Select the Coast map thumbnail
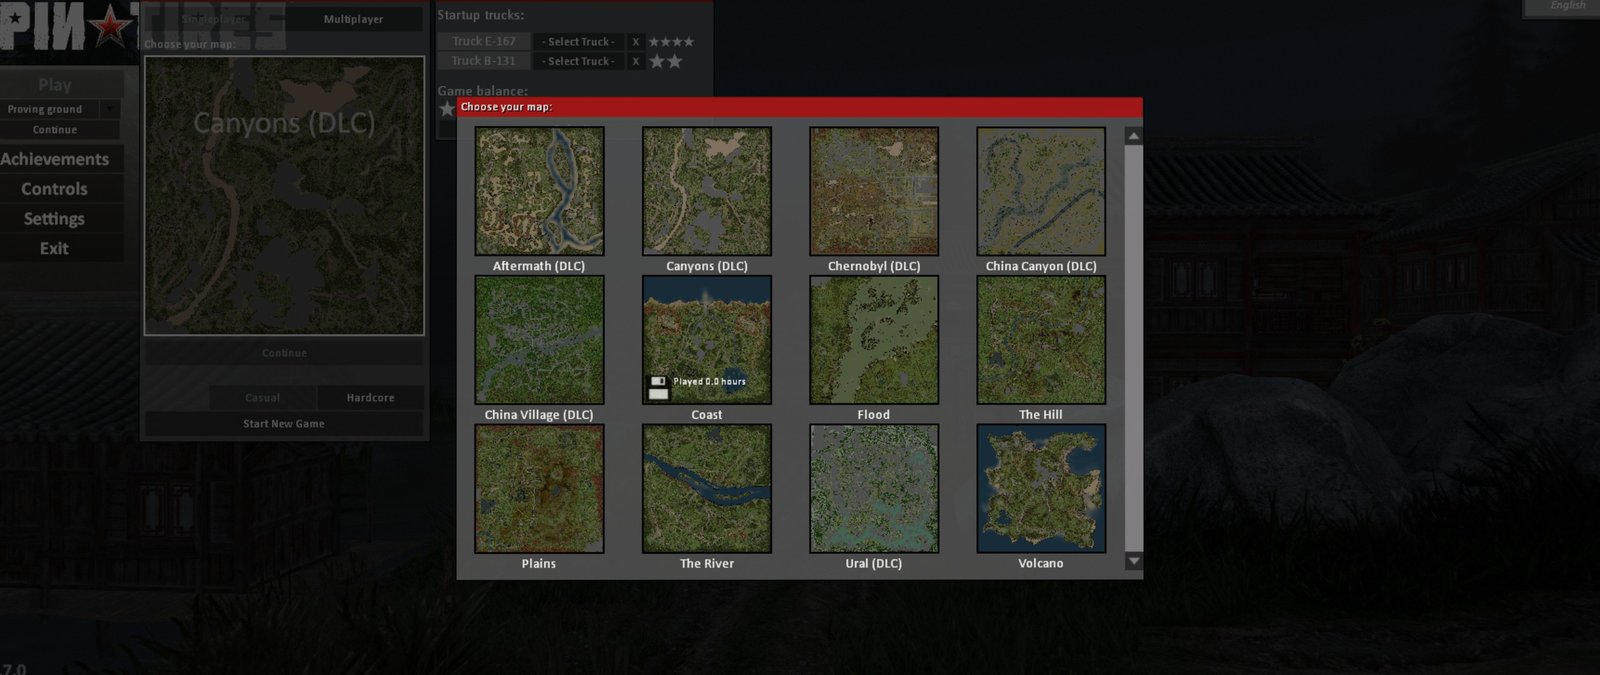1600x675 pixels. click(707, 340)
